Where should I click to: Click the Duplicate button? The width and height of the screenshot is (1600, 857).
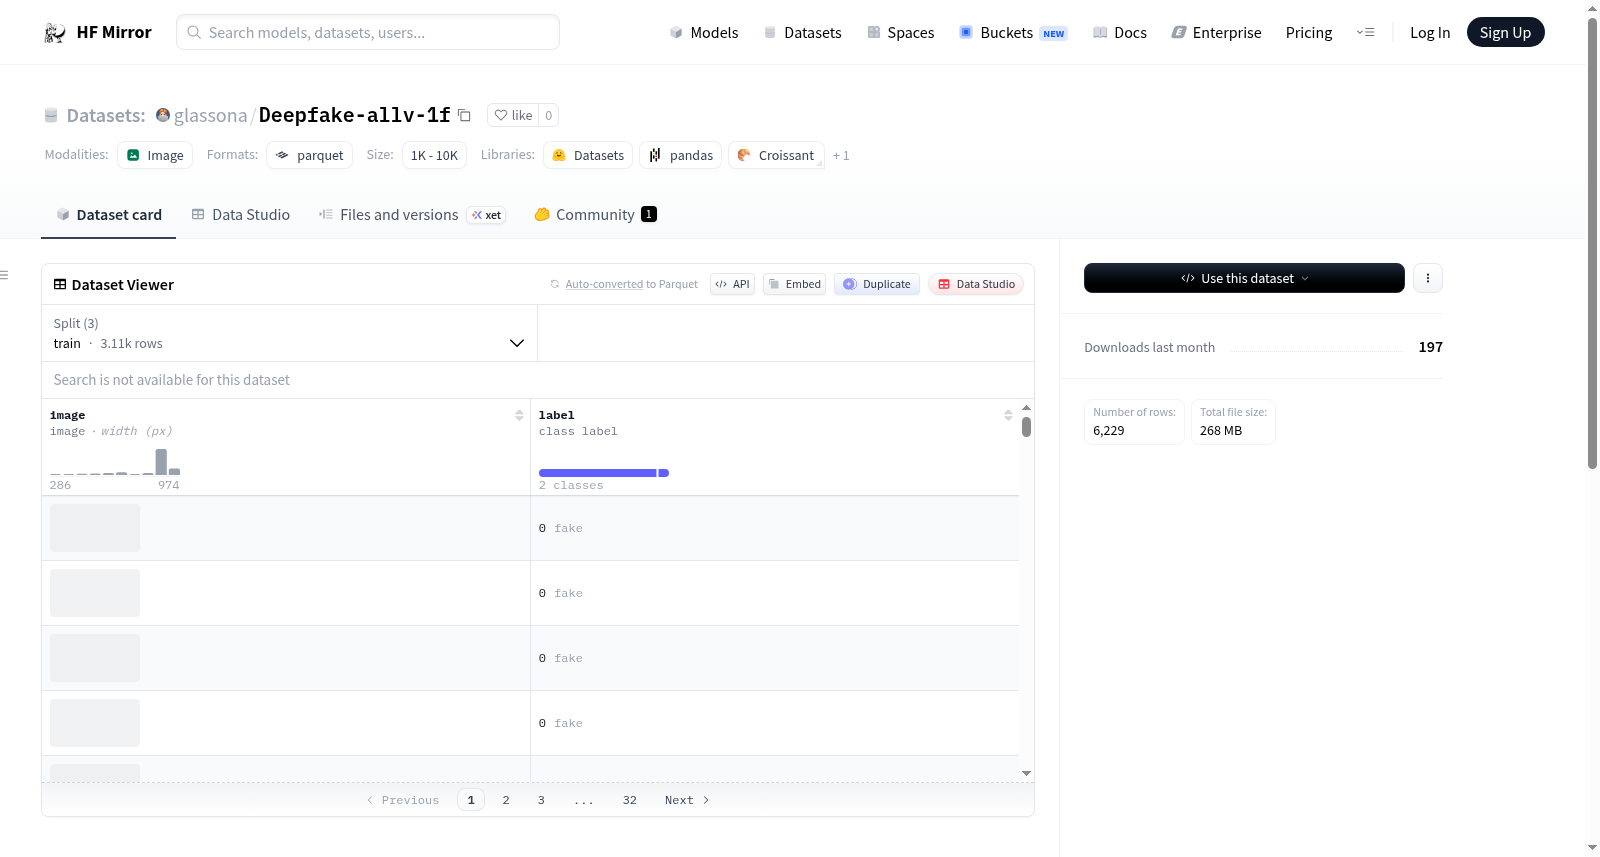click(x=877, y=284)
